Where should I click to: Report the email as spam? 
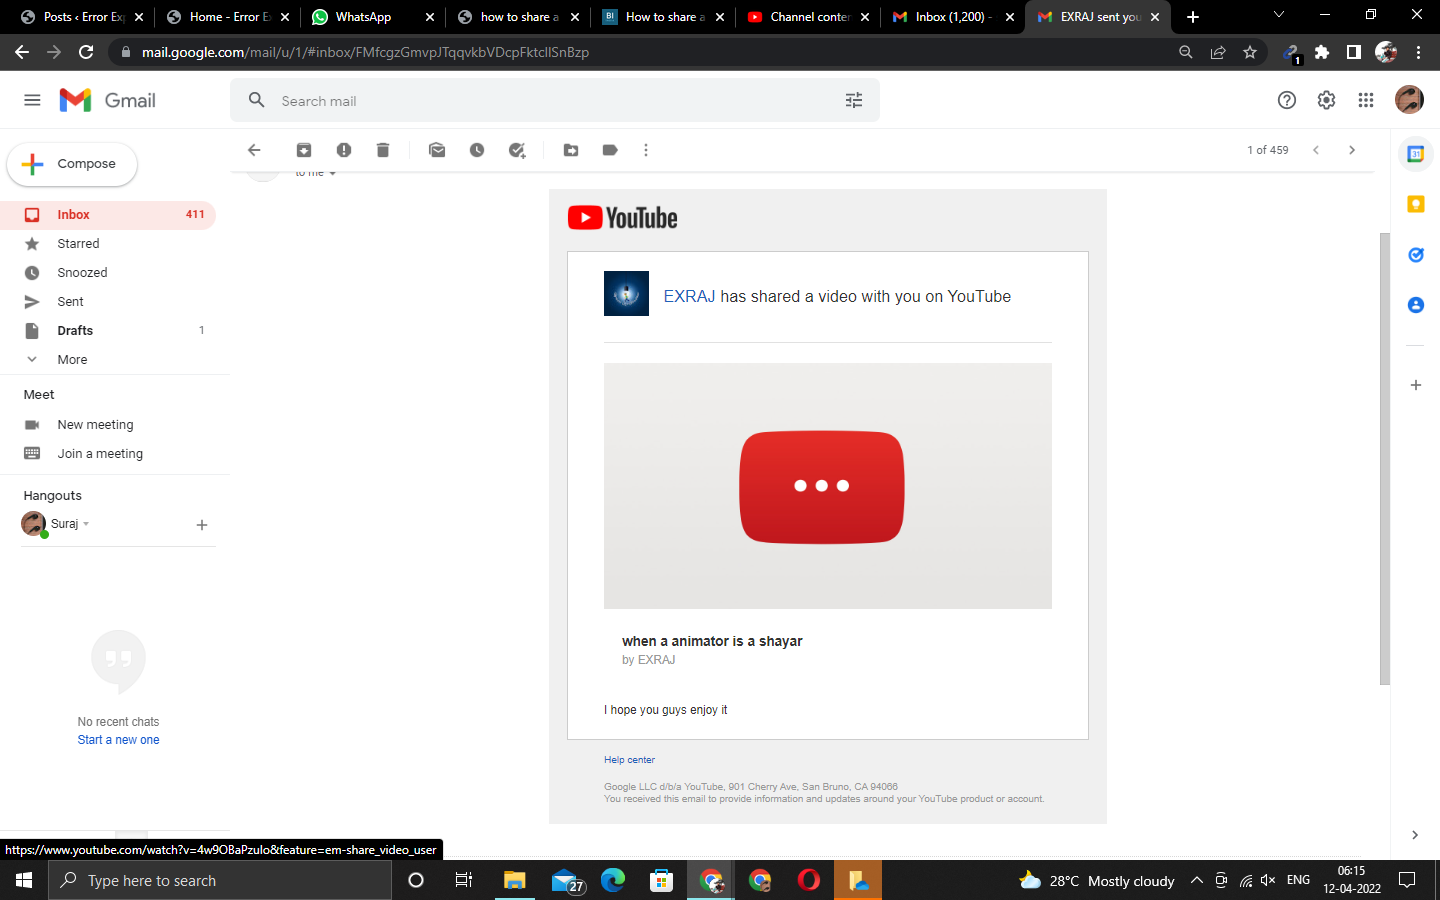[343, 149]
